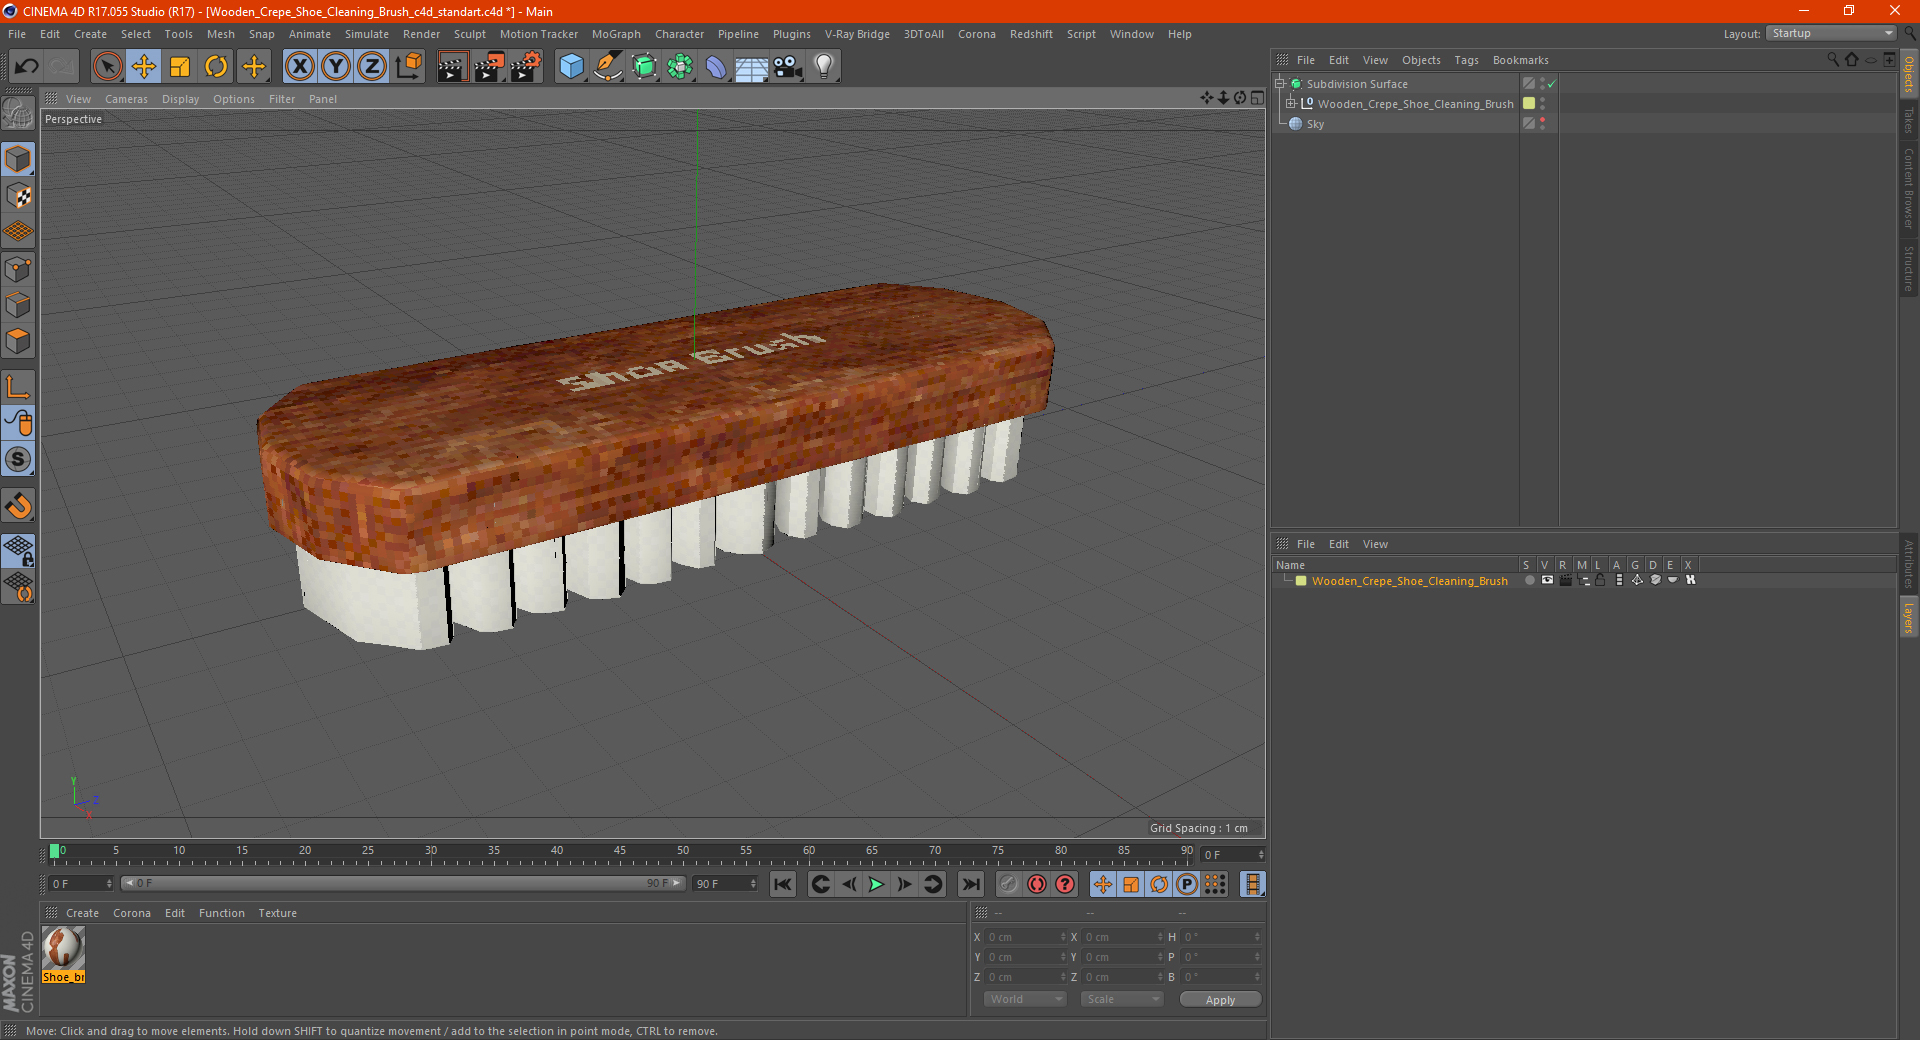Open the viewport Cameras menu

126,99
